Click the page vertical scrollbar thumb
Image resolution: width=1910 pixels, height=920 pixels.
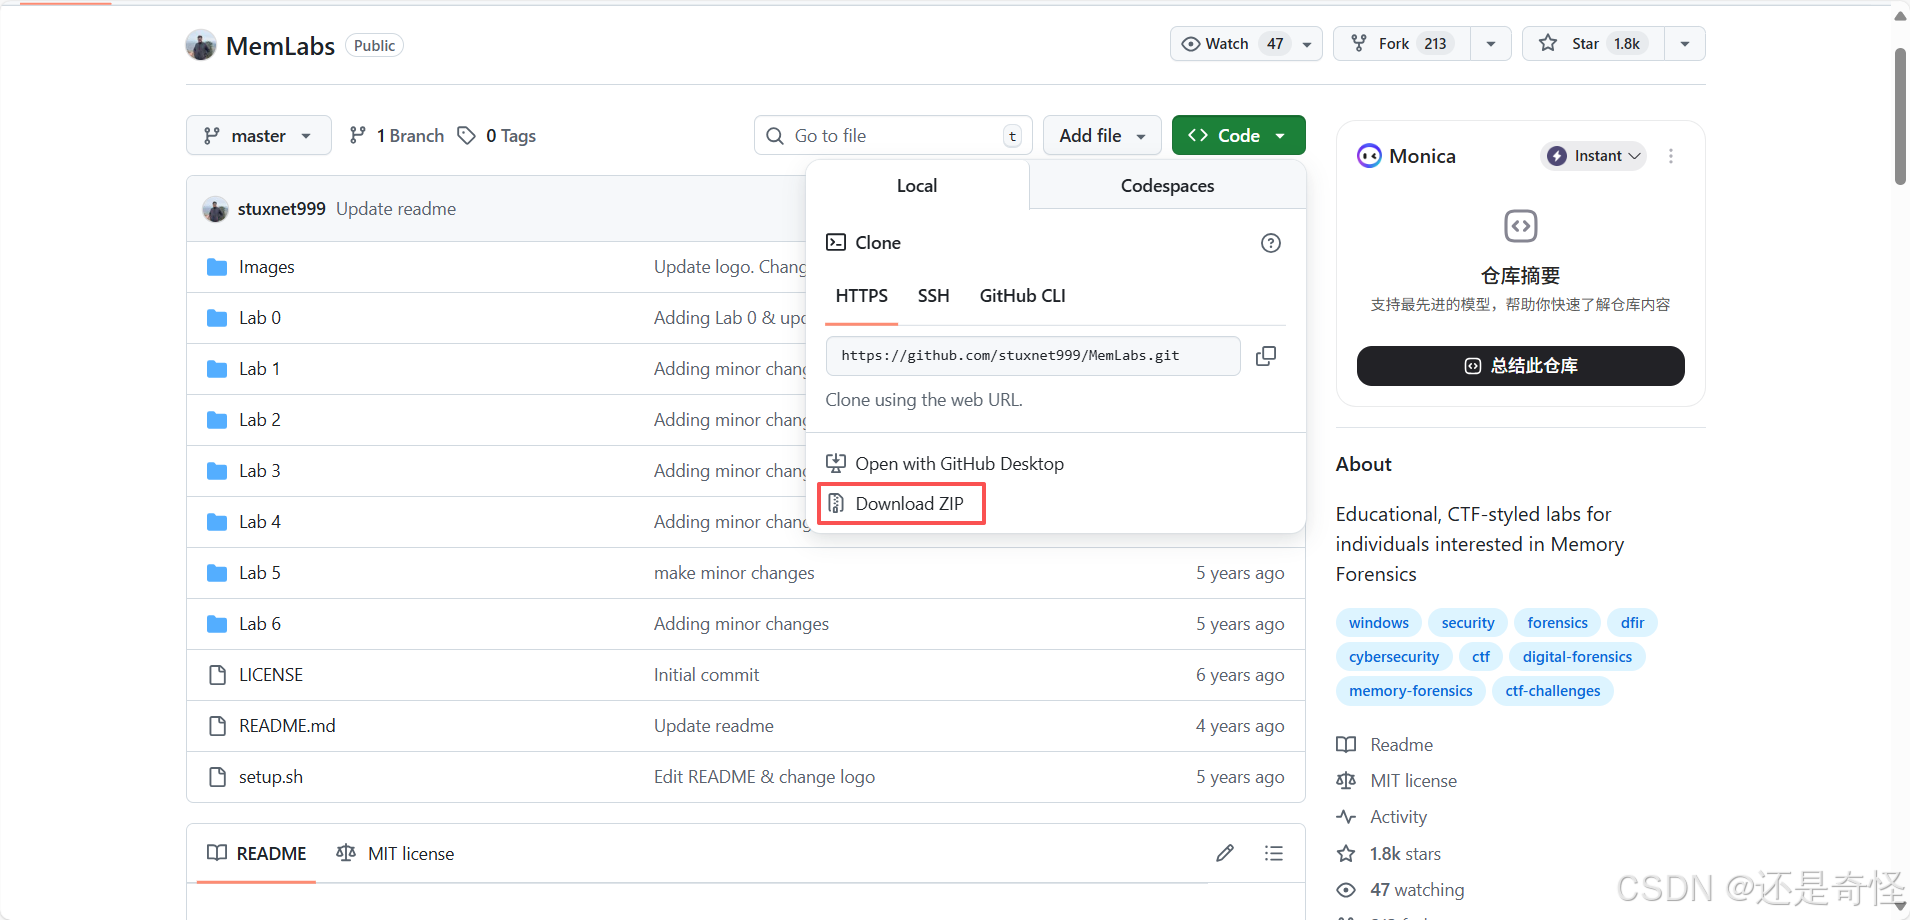1900,115
